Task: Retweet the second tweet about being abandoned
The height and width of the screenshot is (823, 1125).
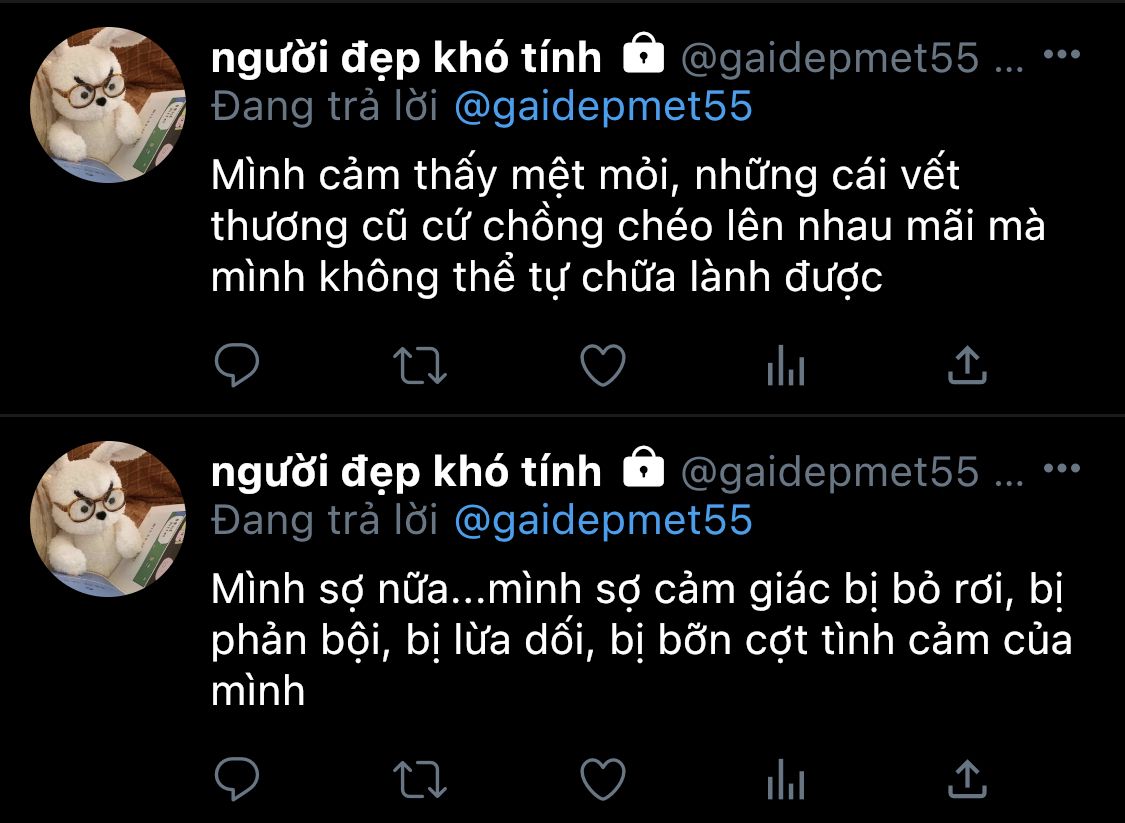Action: coord(420,779)
